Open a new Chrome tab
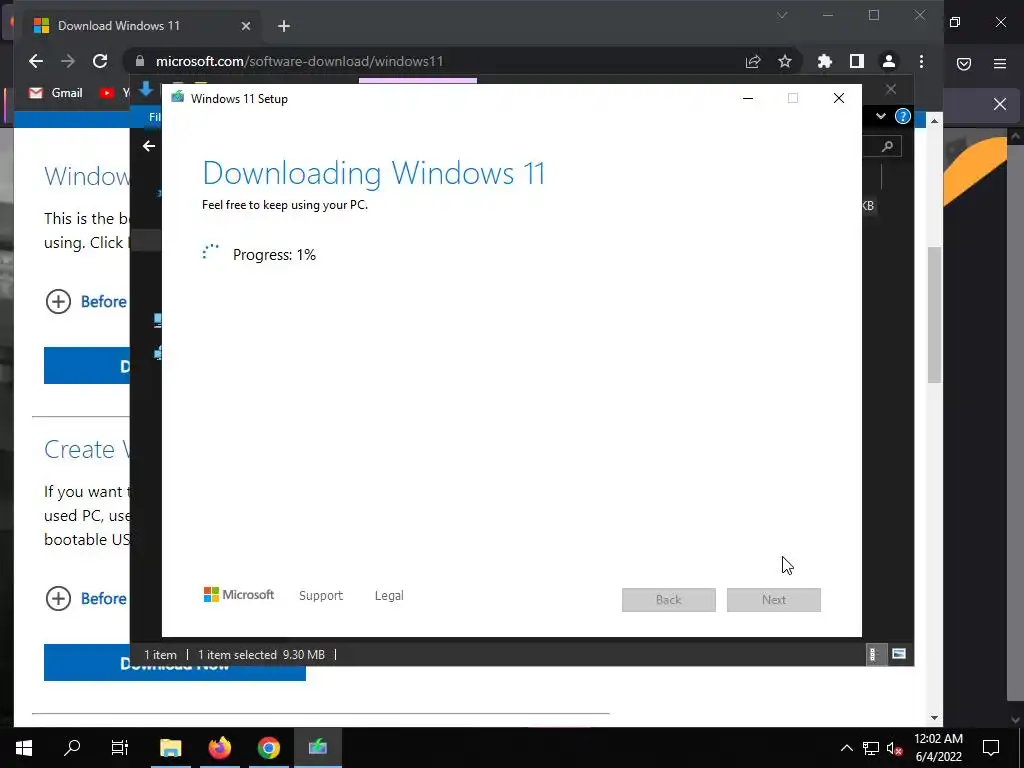The height and width of the screenshot is (768, 1024). 283,26
